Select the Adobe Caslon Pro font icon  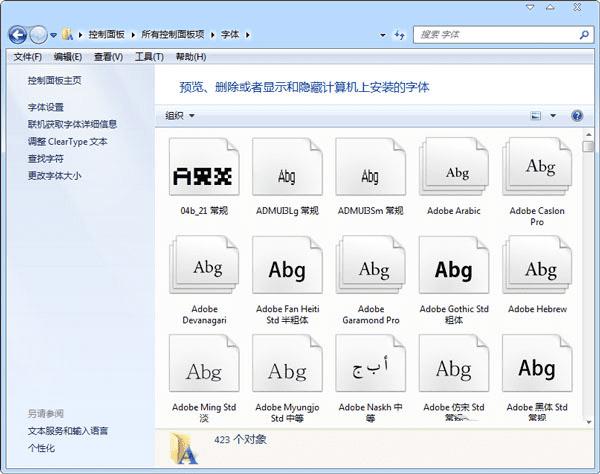point(537,167)
